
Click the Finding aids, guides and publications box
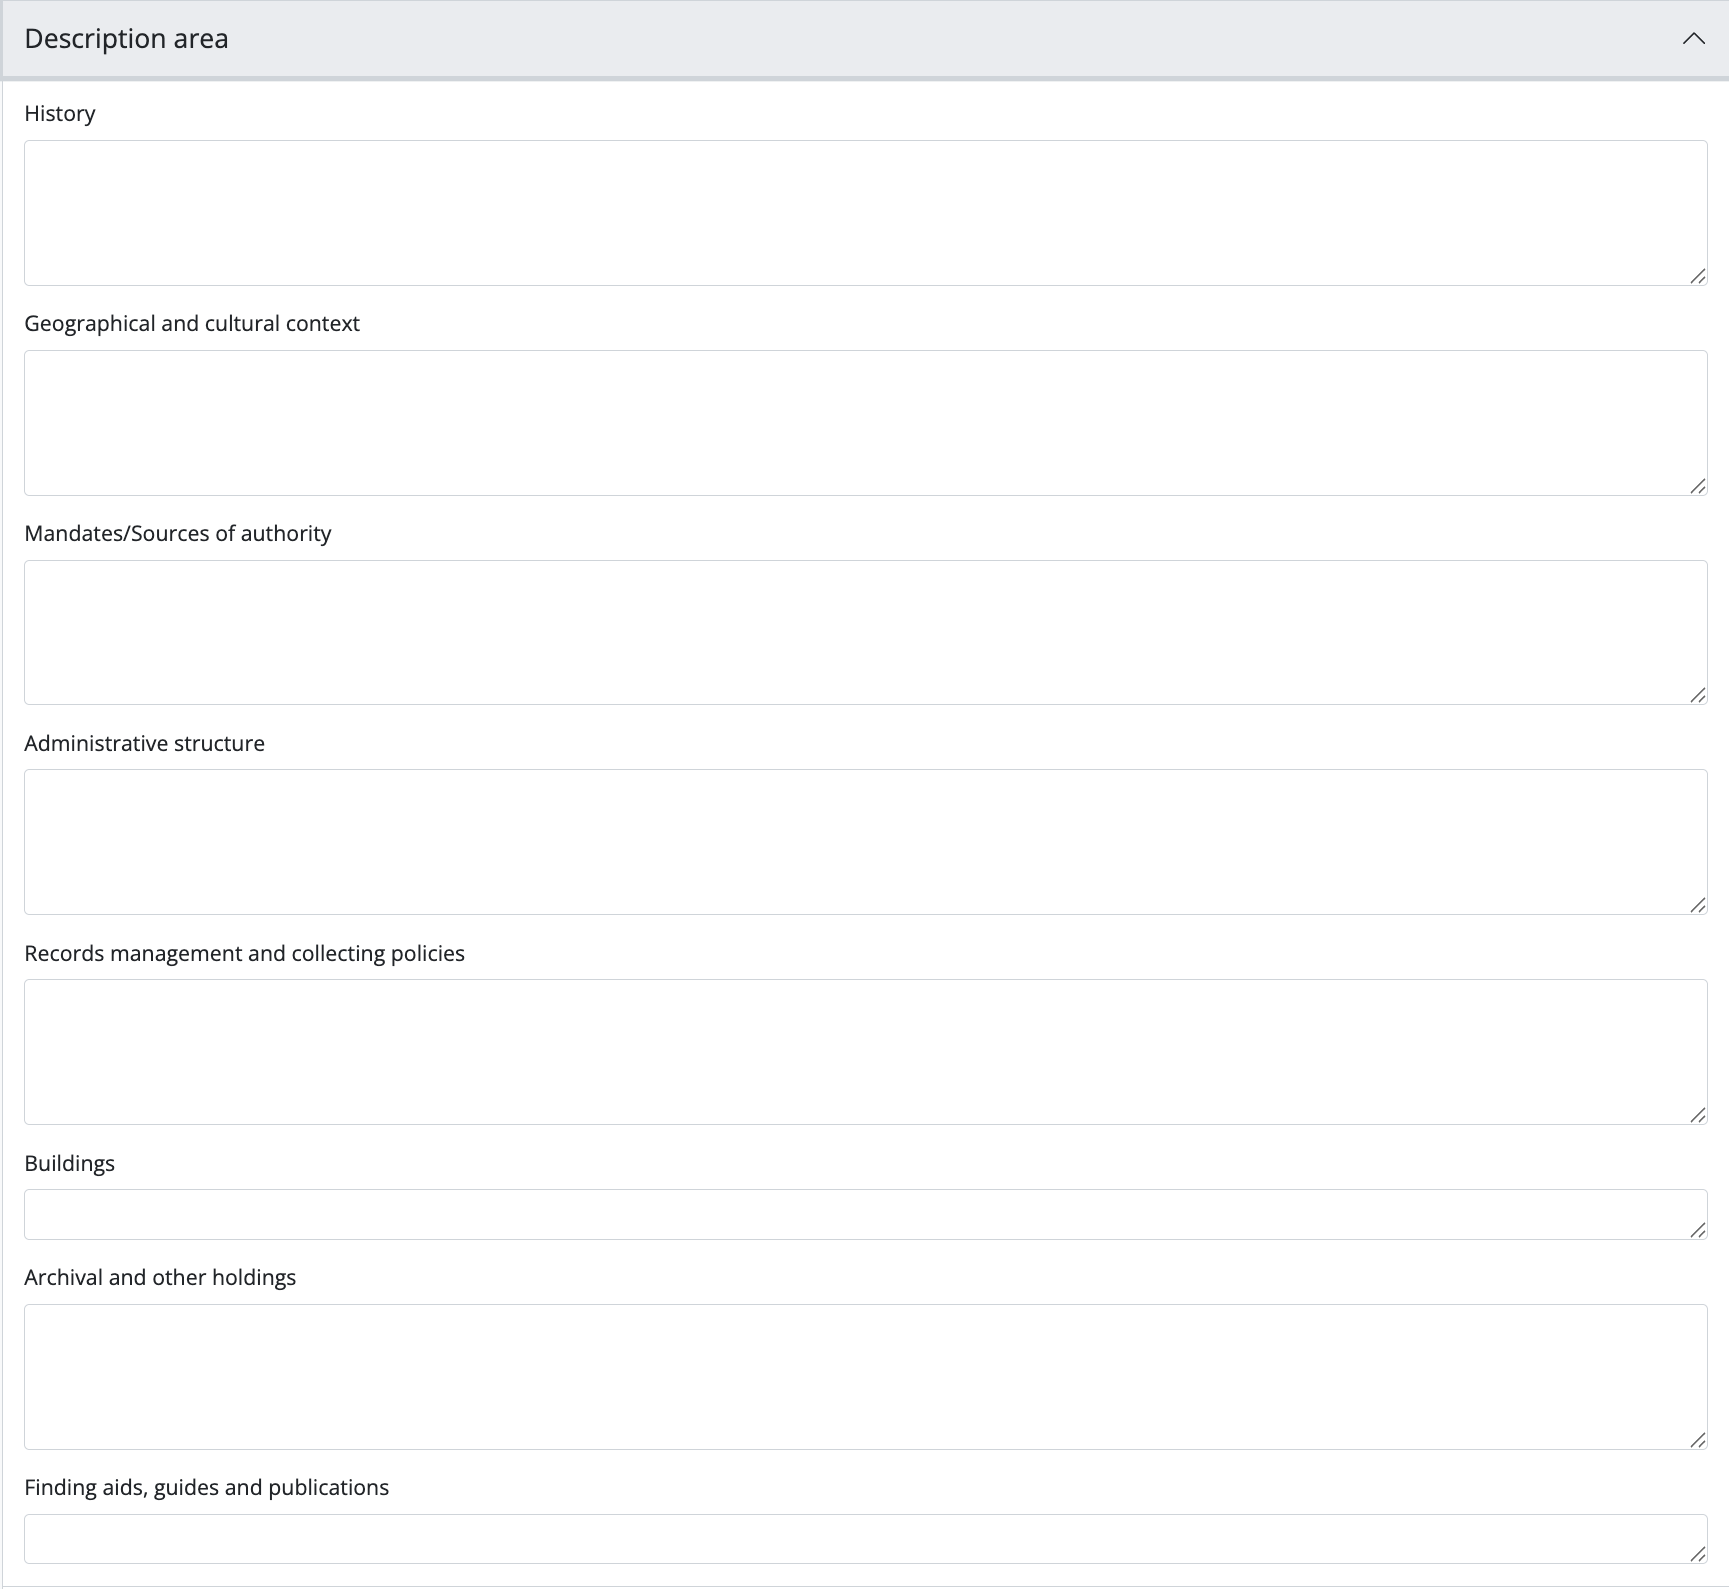tap(864, 1538)
